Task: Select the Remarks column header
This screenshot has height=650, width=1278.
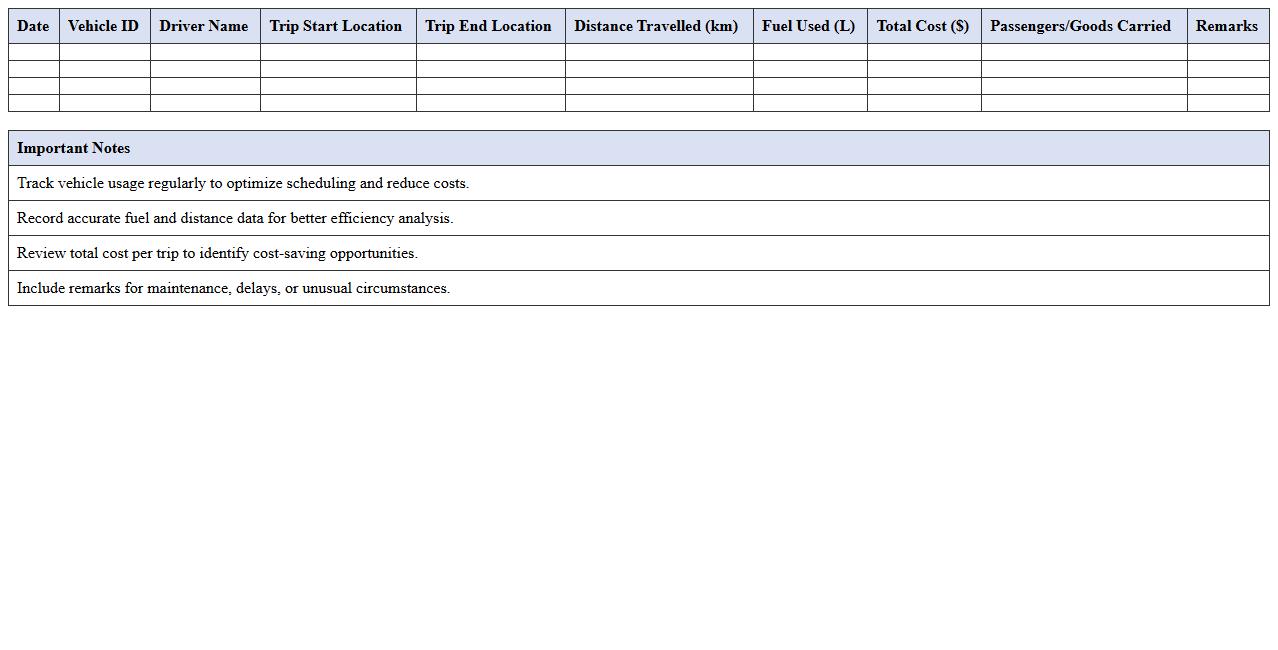Action: (1227, 26)
